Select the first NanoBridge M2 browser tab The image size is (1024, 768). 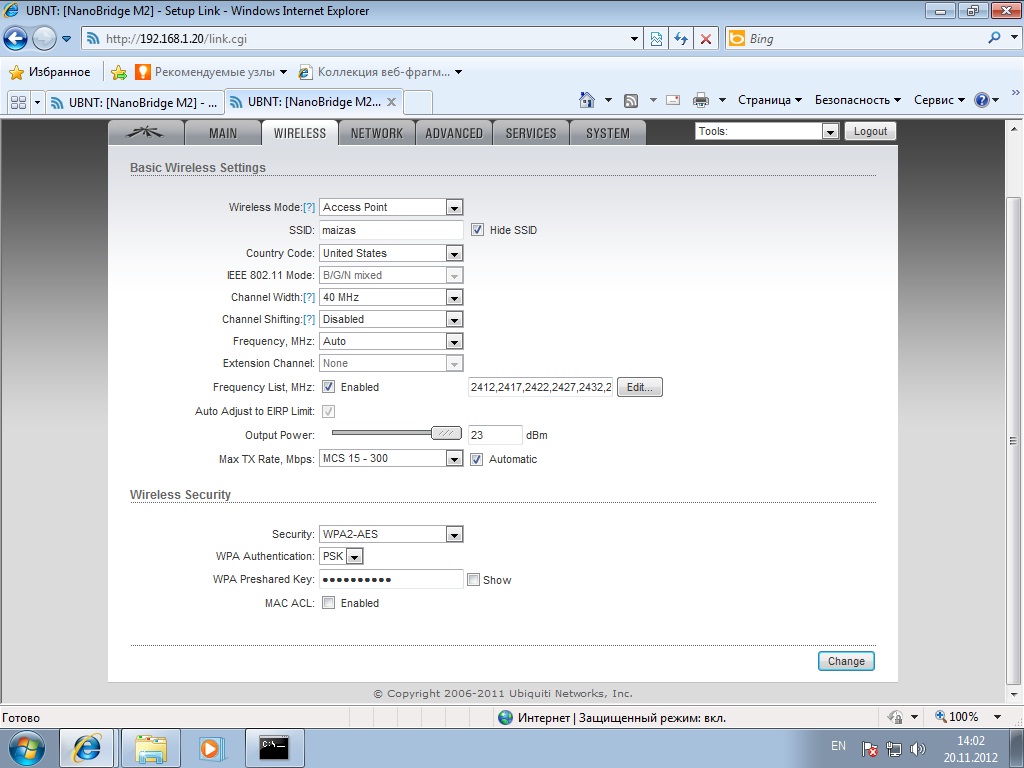[x=135, y=103]
